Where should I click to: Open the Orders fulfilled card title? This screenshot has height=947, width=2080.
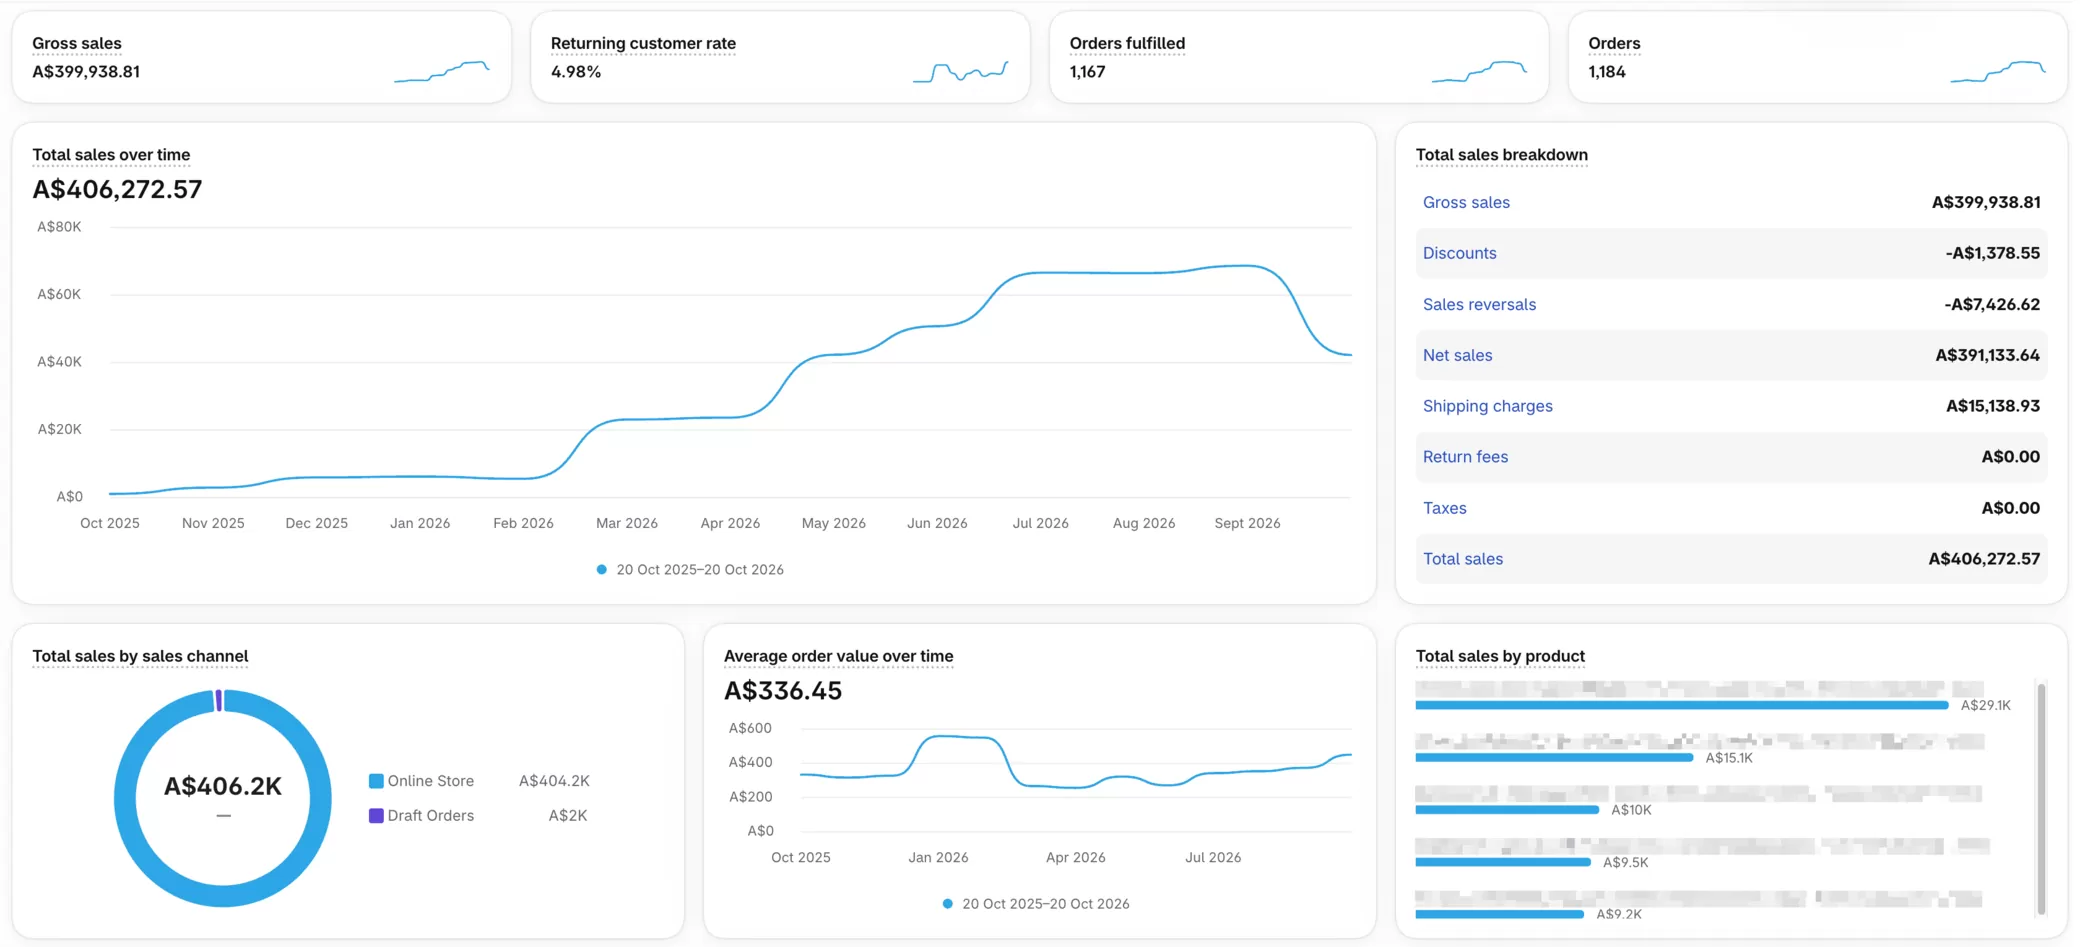[x=1127, y=43]
